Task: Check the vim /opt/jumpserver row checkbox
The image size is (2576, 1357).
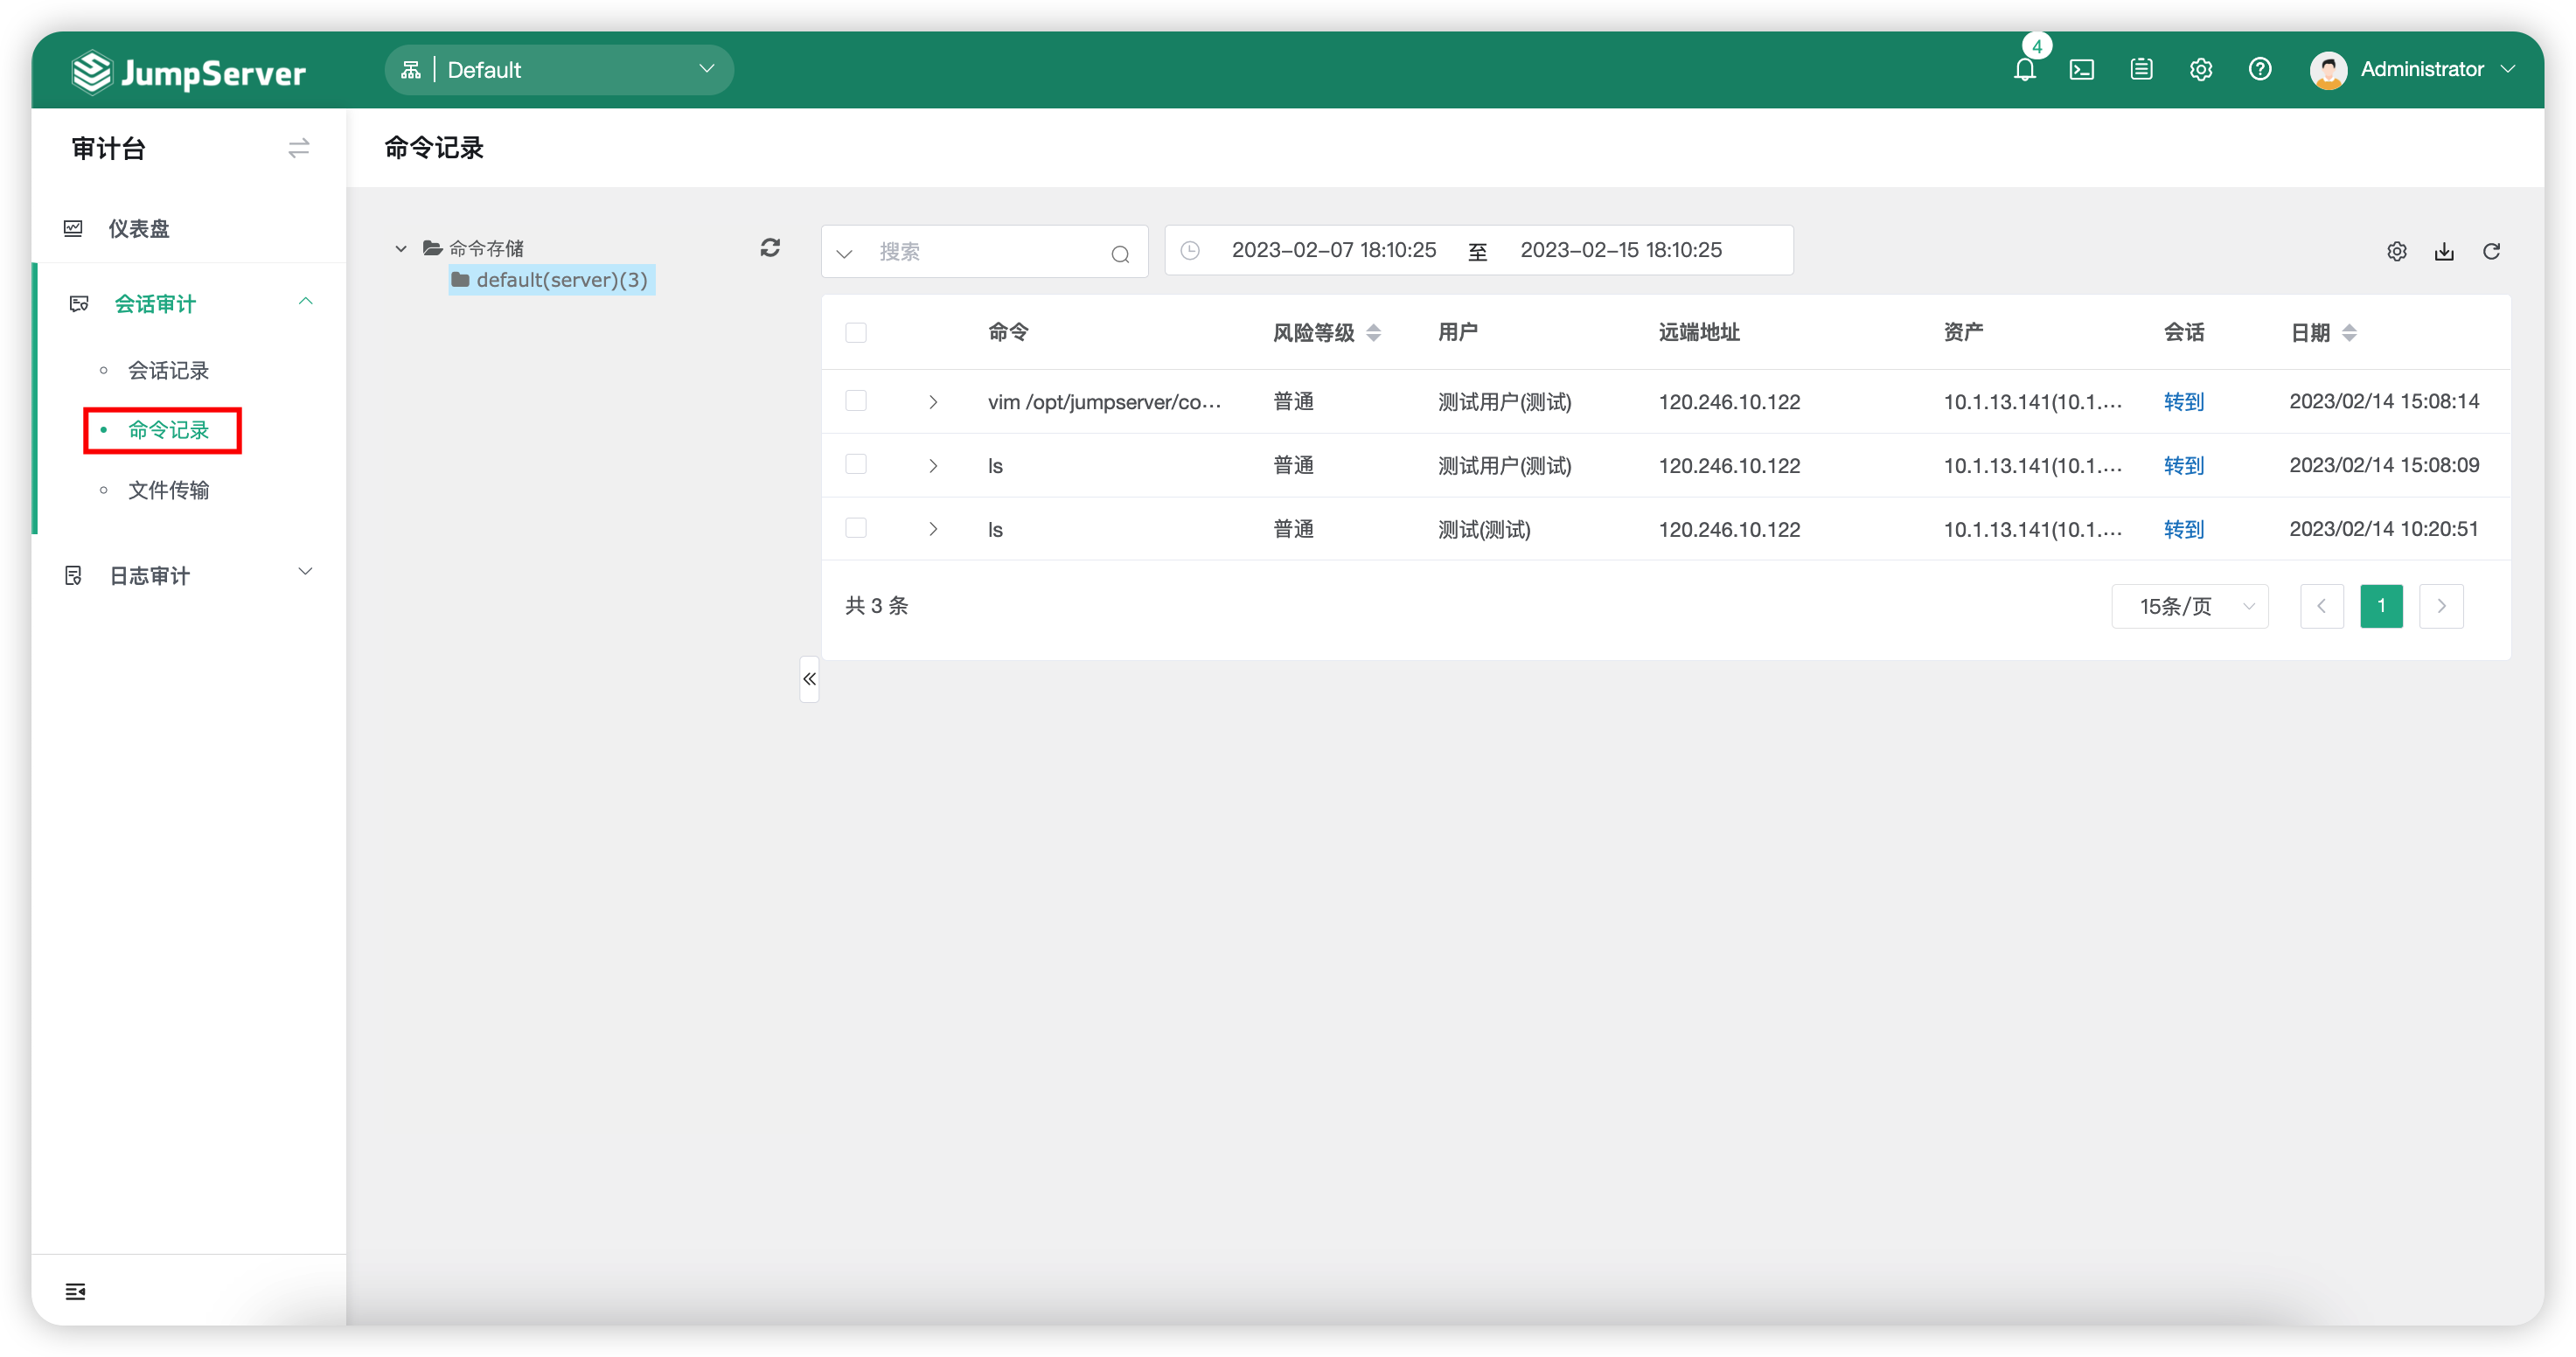Action: [856, 401]
